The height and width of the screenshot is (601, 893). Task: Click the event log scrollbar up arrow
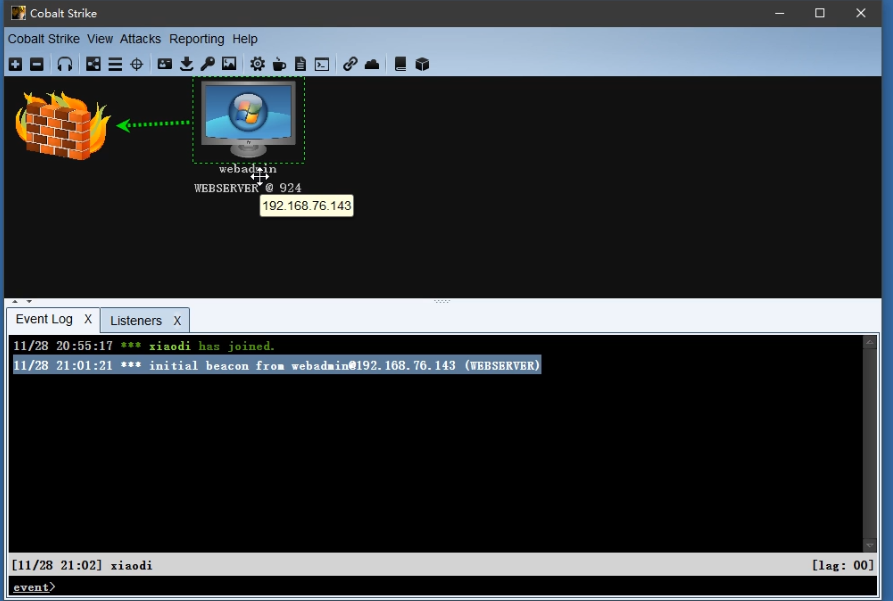(x=869, y=342)
